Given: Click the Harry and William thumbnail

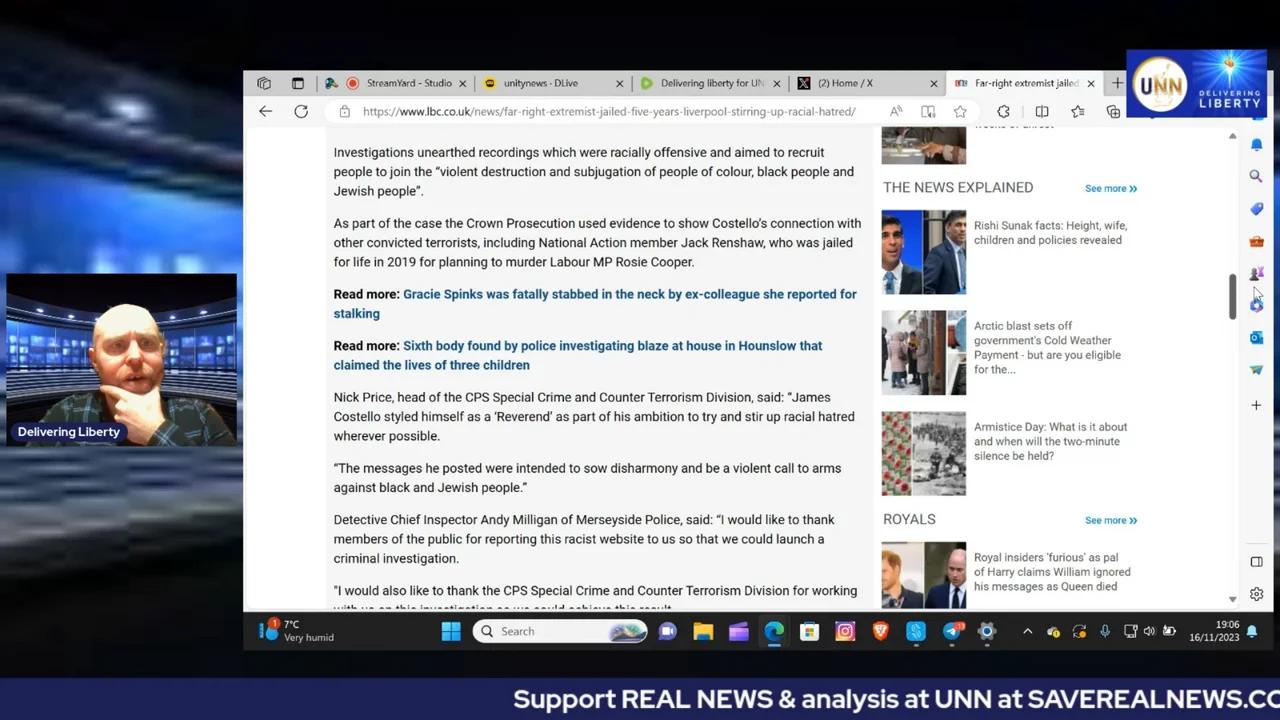Looking at the screenshot, I should (923, 575).
